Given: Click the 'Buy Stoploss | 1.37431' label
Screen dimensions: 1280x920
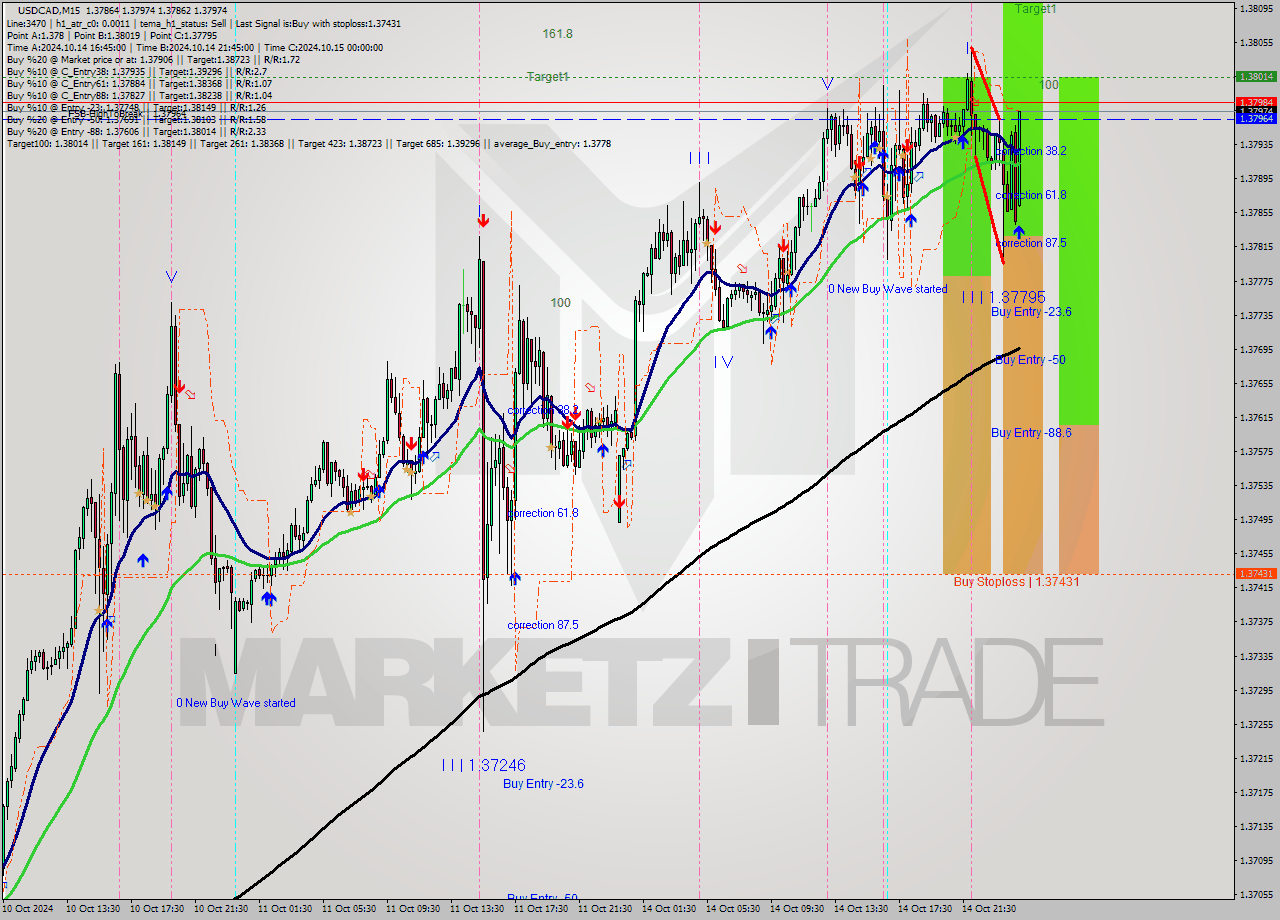Looking at the screenshot, I should tap(1016, 581).
